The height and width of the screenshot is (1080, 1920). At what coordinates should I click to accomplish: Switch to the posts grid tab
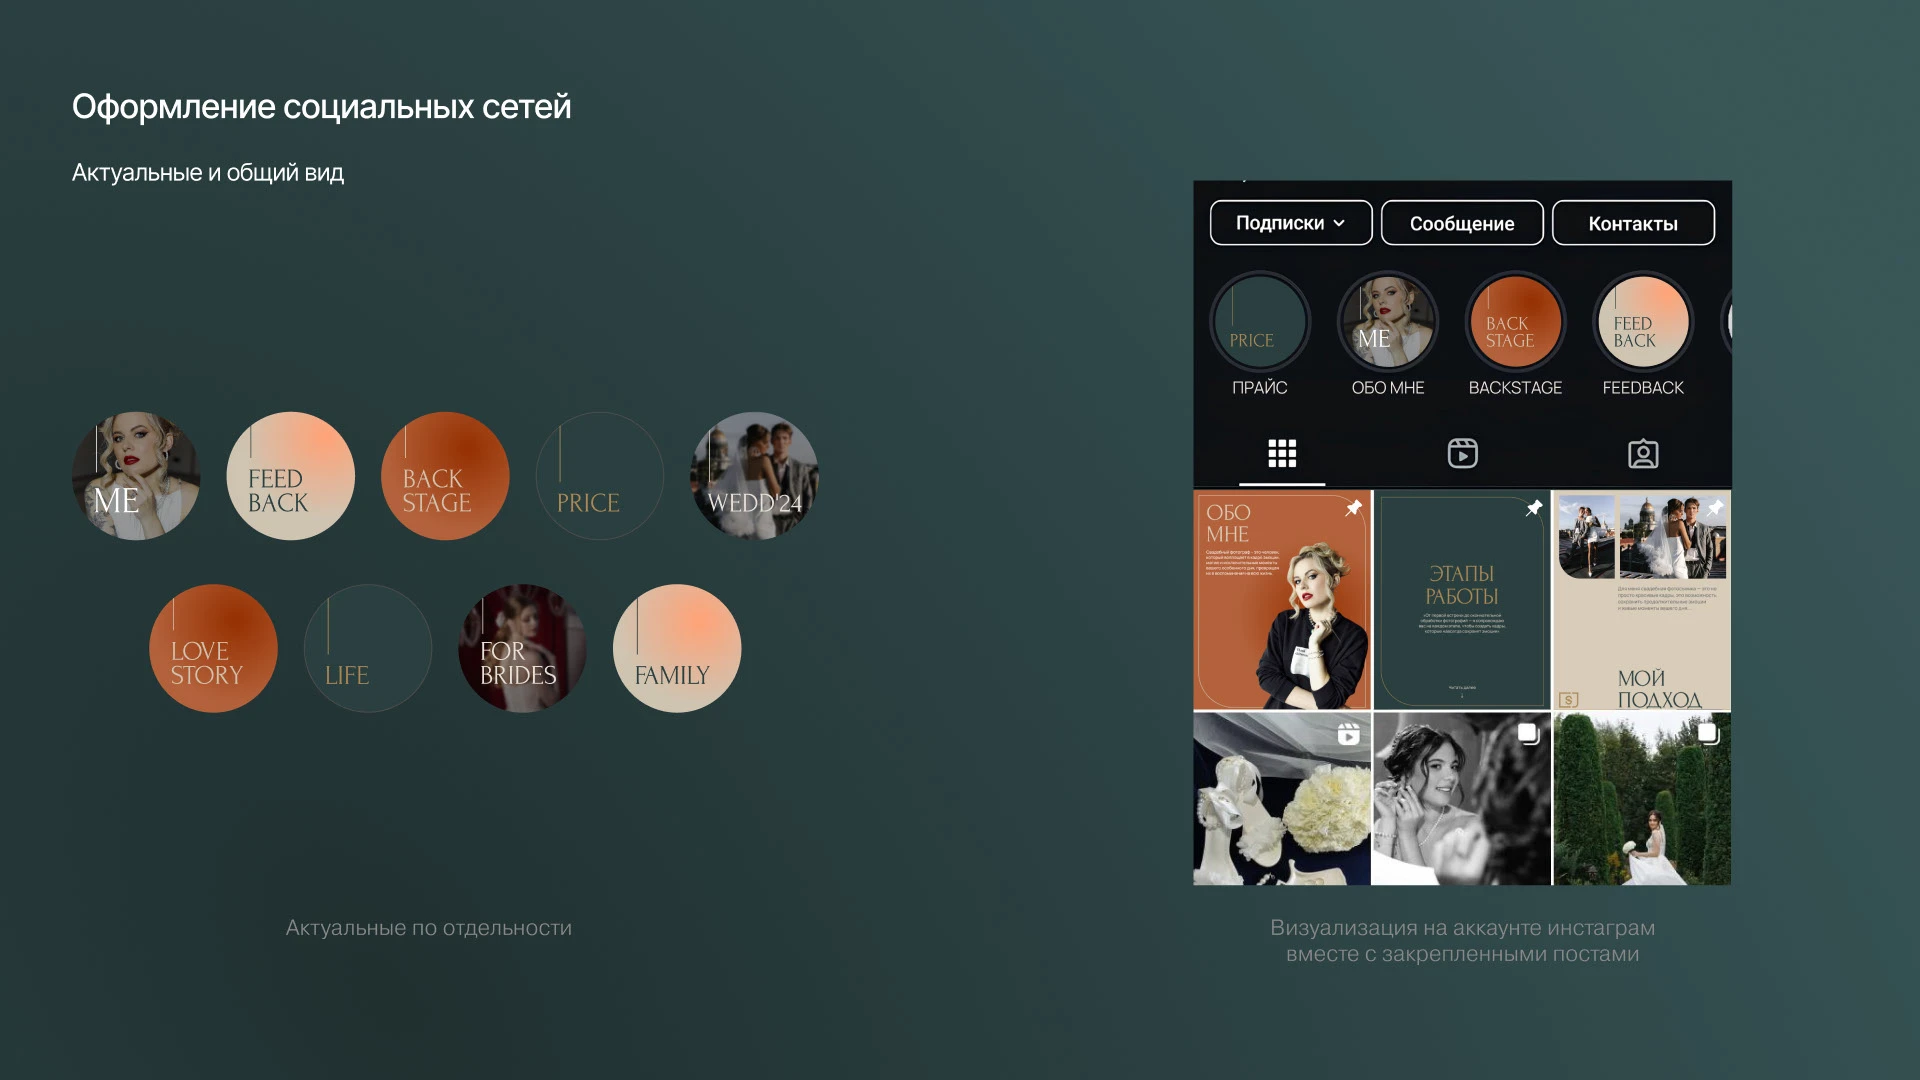[1282, 454]
